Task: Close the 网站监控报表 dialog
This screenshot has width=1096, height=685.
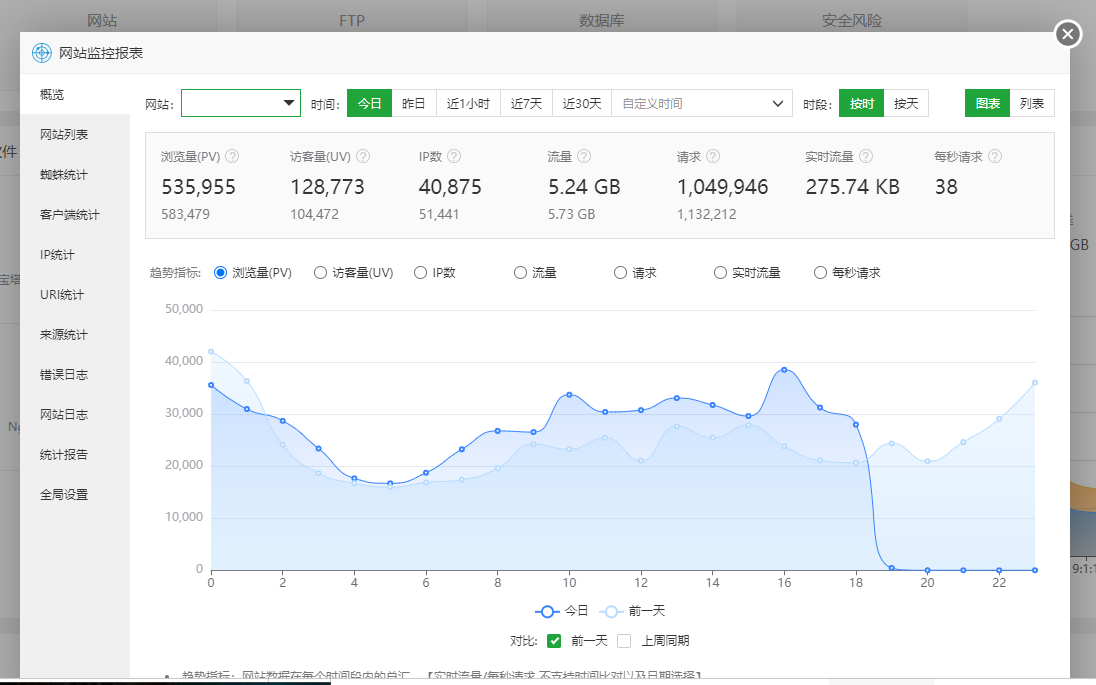Action: point(1068,35)
